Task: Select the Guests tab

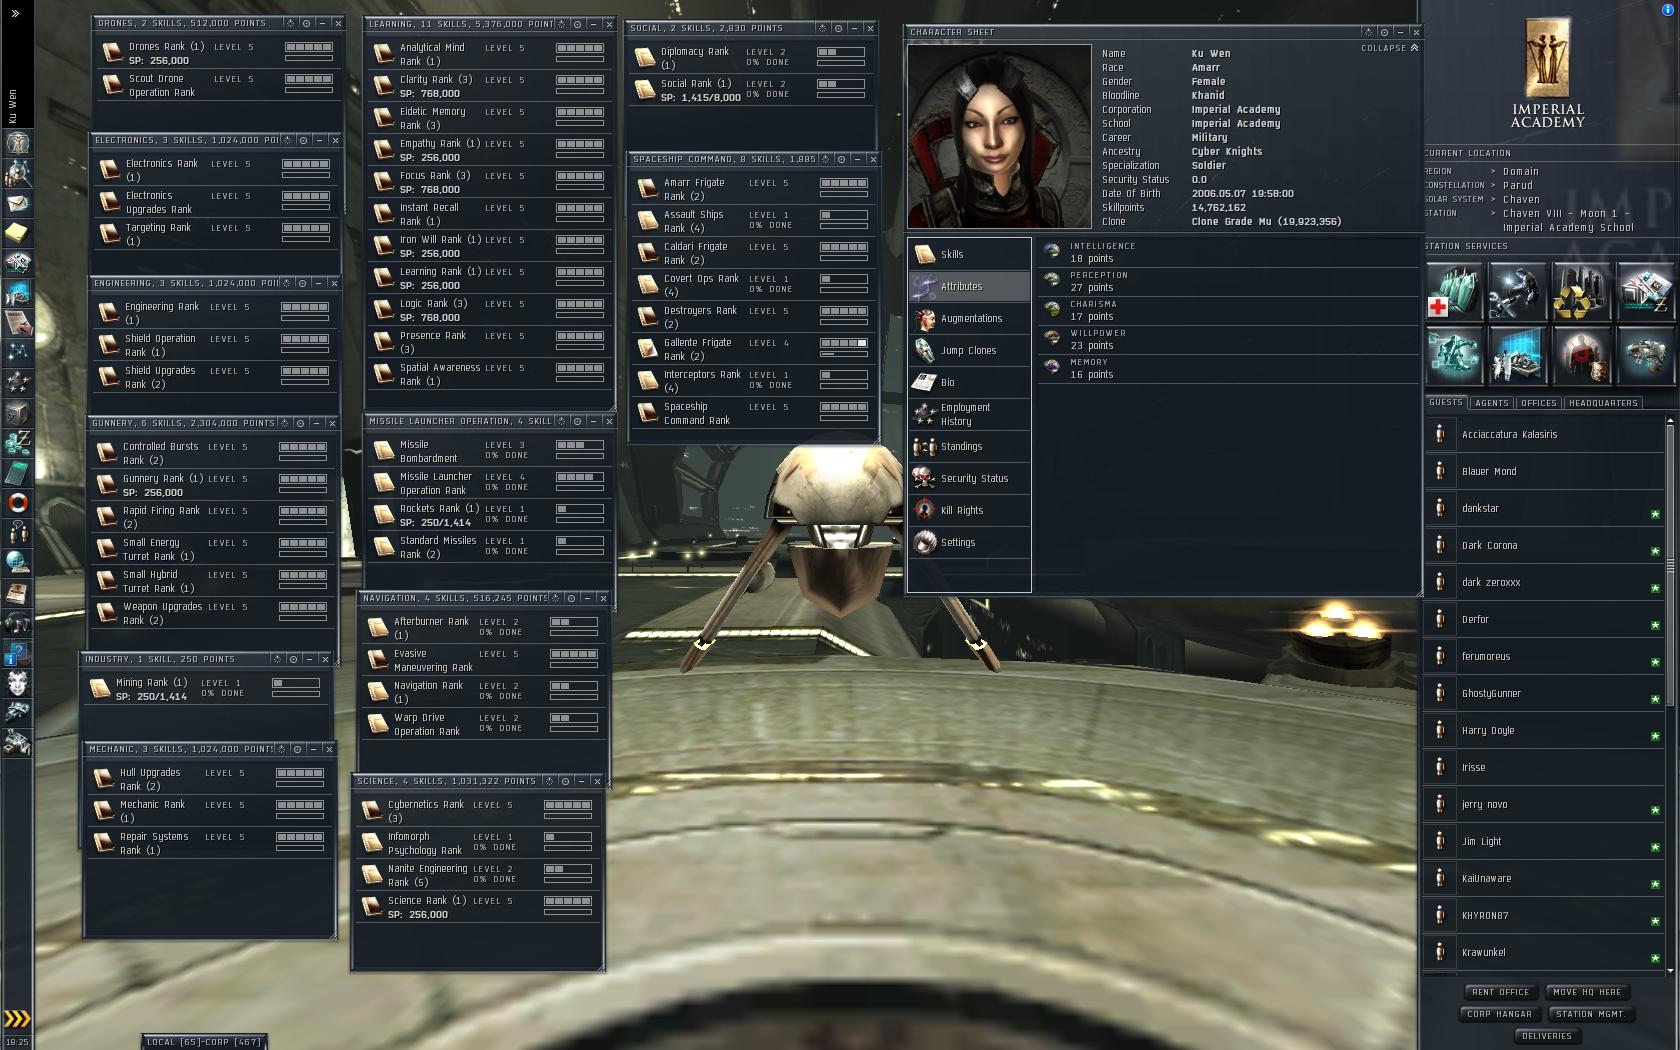Action: (x=1446, y=402)
